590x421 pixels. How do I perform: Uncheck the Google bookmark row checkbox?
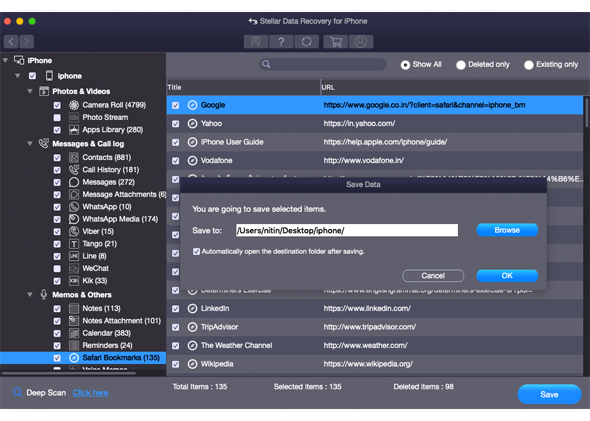click(x=176, y=105)
